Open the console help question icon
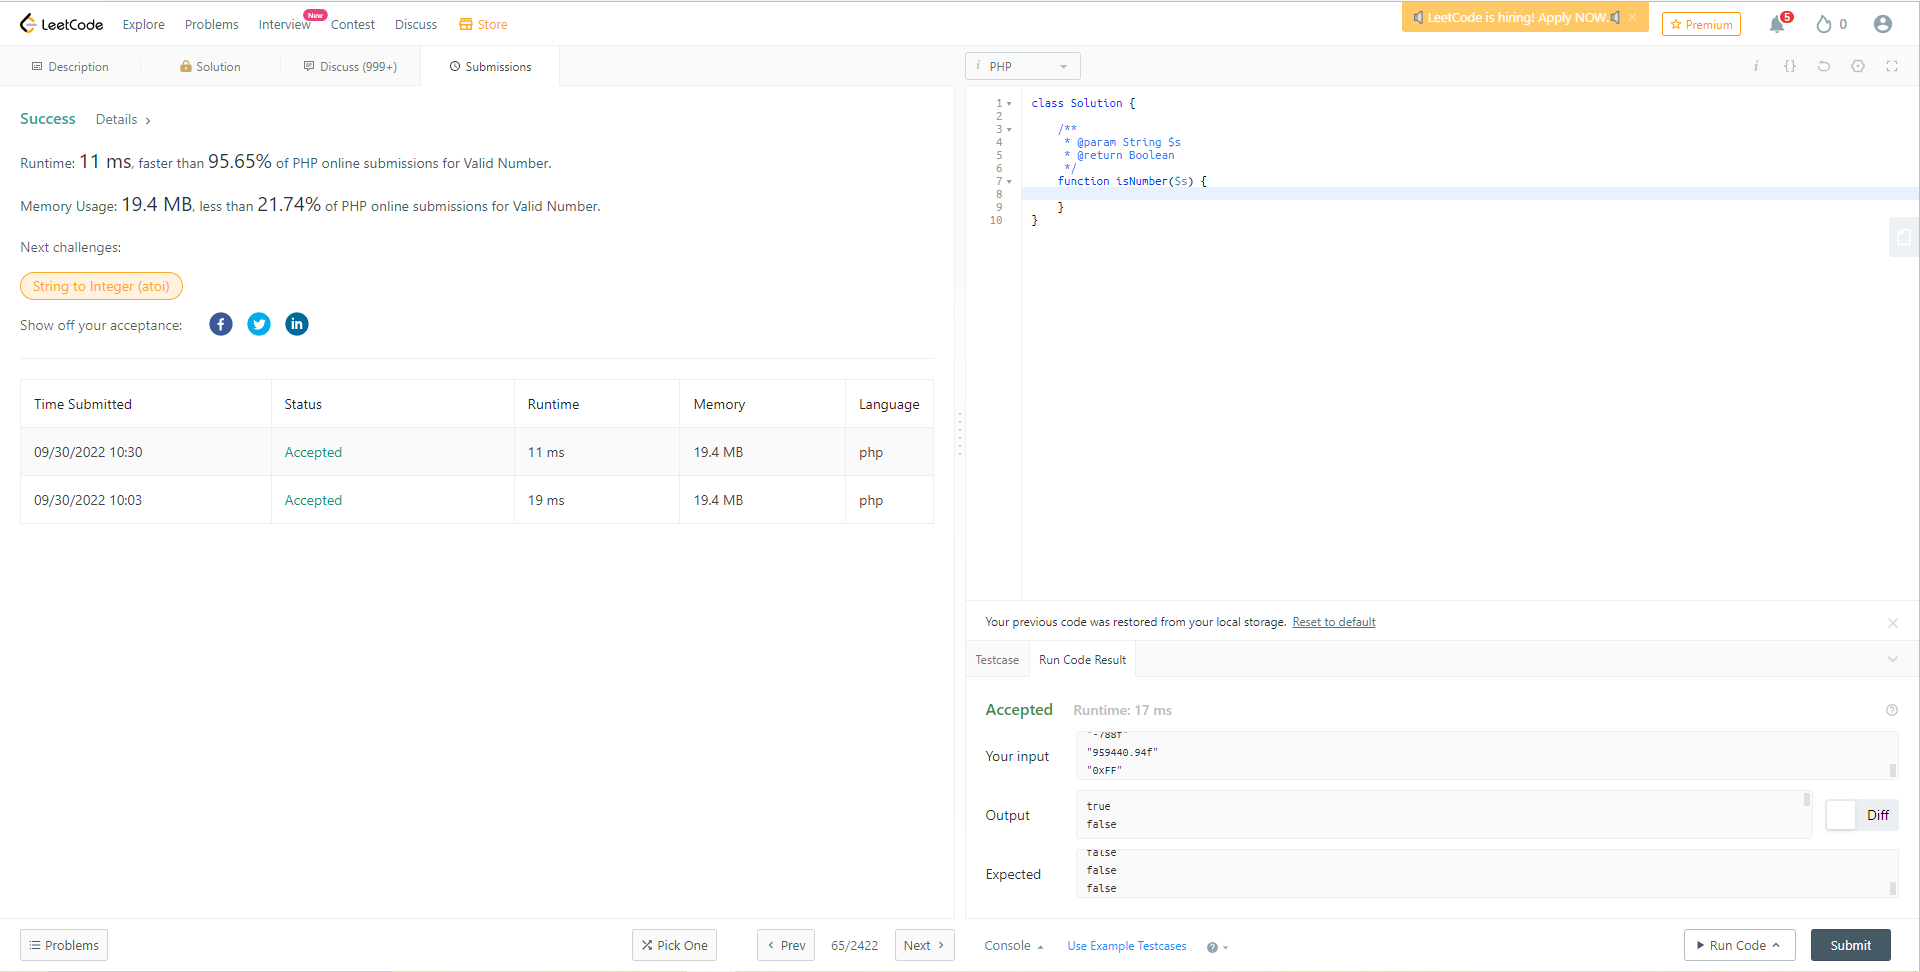Screen dimensions: 1920x972 click(1212, 947)
